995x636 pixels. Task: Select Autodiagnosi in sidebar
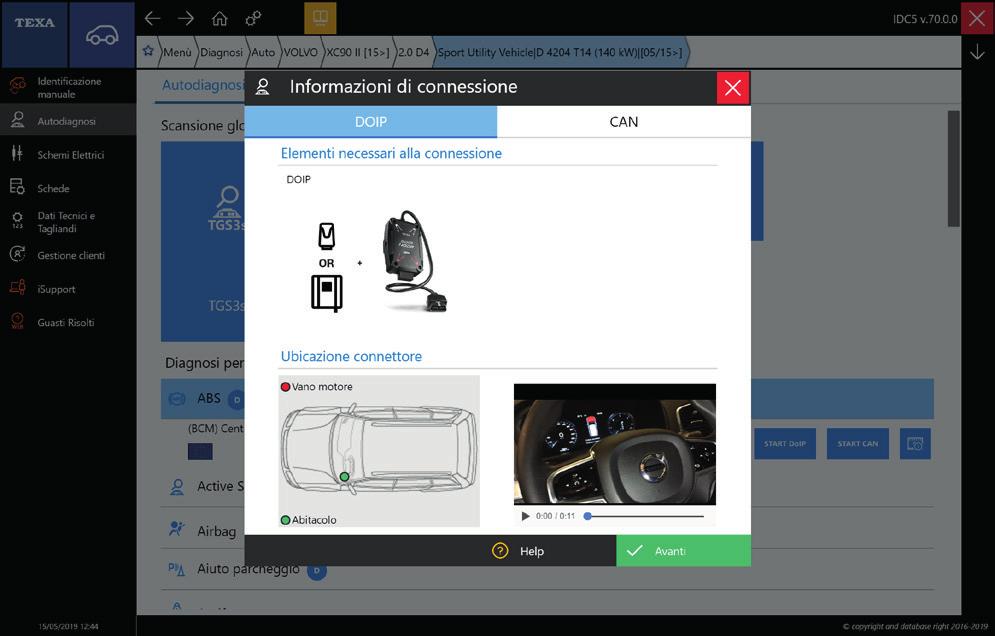(x=68, y=121)
